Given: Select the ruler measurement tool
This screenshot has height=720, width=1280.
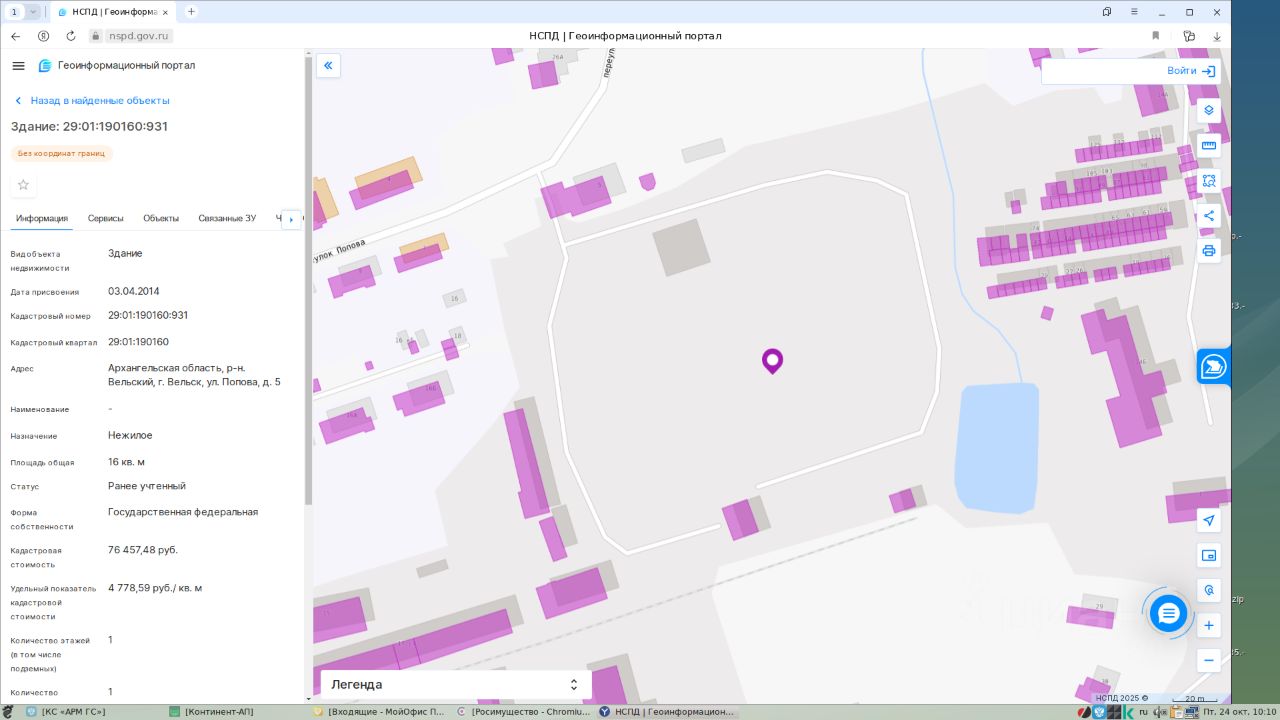Looking at the screenshot, I should (1208, 146).
